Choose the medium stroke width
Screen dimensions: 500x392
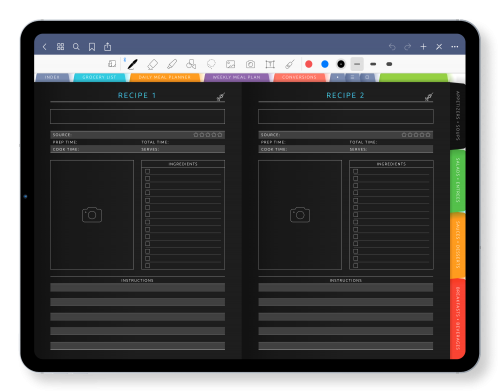coord(373,64)
